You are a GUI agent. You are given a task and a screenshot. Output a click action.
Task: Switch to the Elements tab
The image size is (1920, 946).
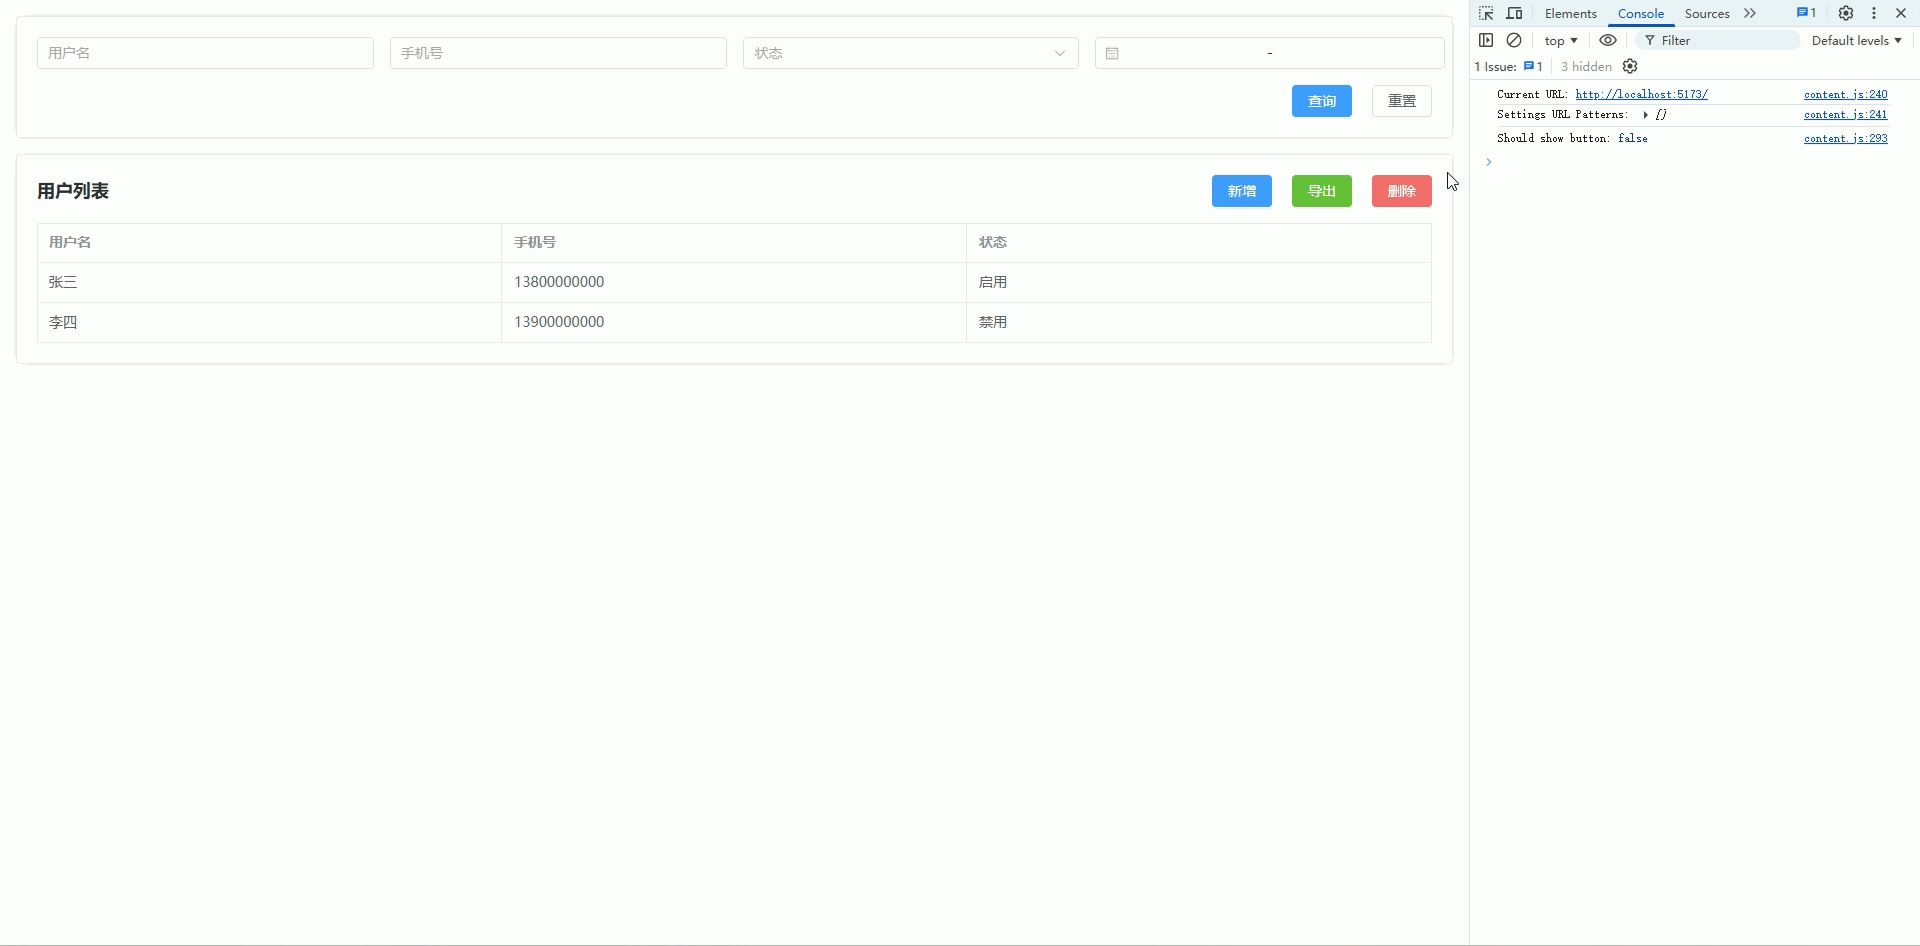point(1570,14)
